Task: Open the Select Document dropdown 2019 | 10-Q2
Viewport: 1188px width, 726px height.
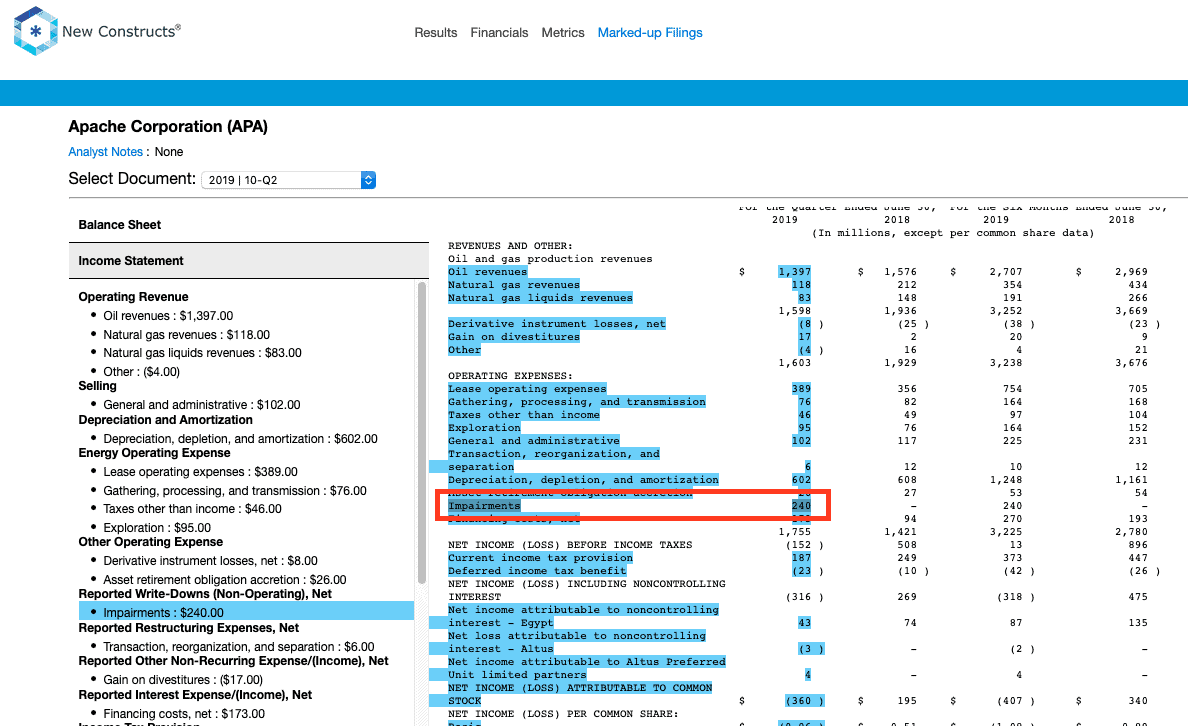Action: pyautogui.click(x=289, y=180)
